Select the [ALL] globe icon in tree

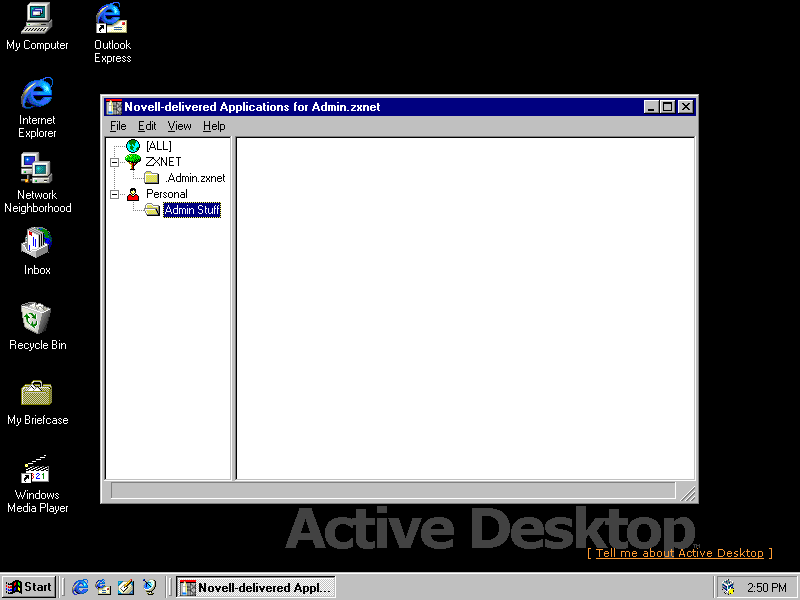point(133,146)
